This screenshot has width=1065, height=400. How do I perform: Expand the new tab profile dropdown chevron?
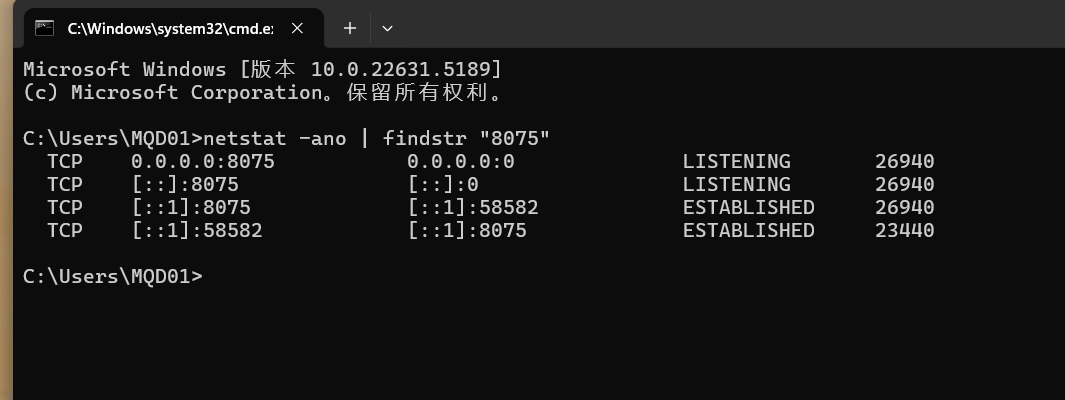tap(387, 28)
